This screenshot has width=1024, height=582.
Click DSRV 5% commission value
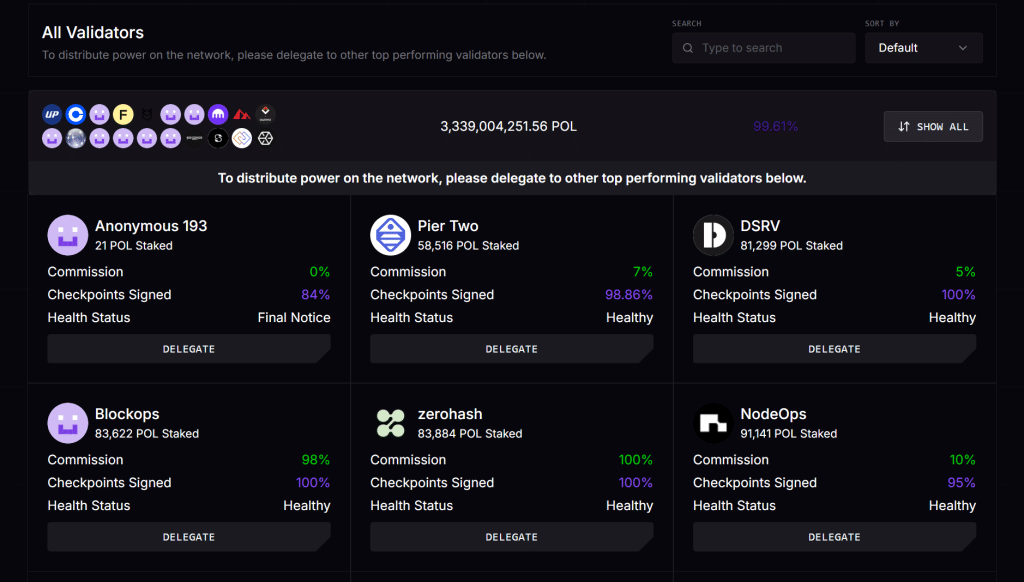point(965,272)
